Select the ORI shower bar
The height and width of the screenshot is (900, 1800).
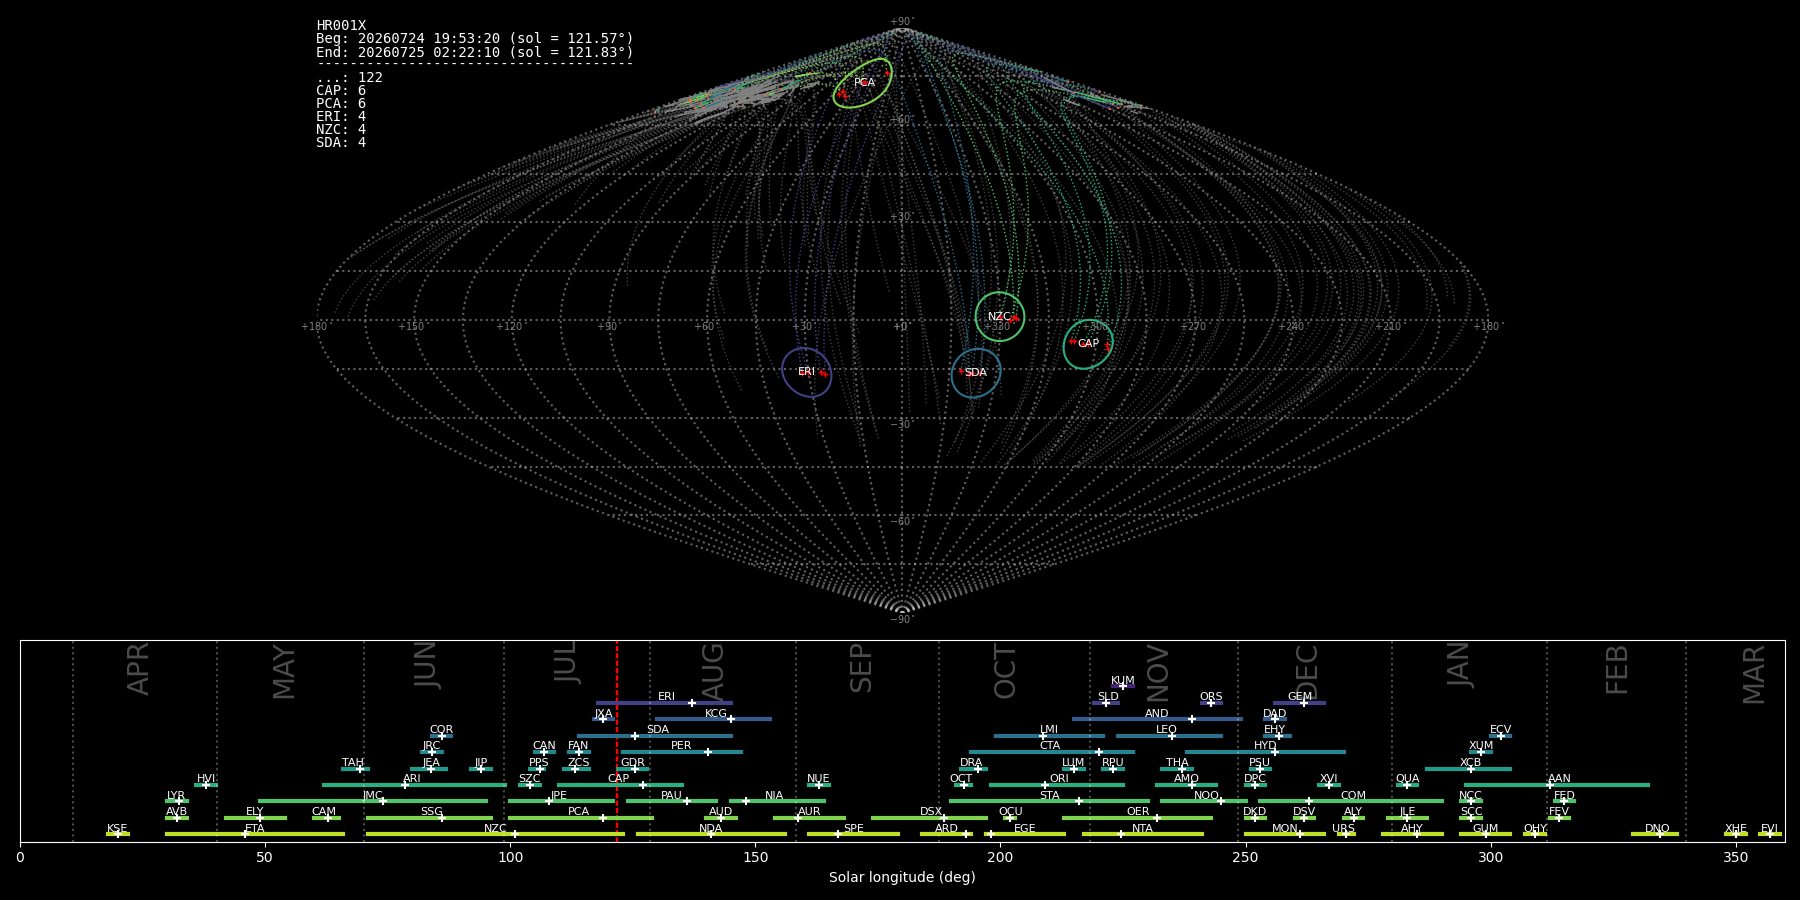coord(1057,785)
